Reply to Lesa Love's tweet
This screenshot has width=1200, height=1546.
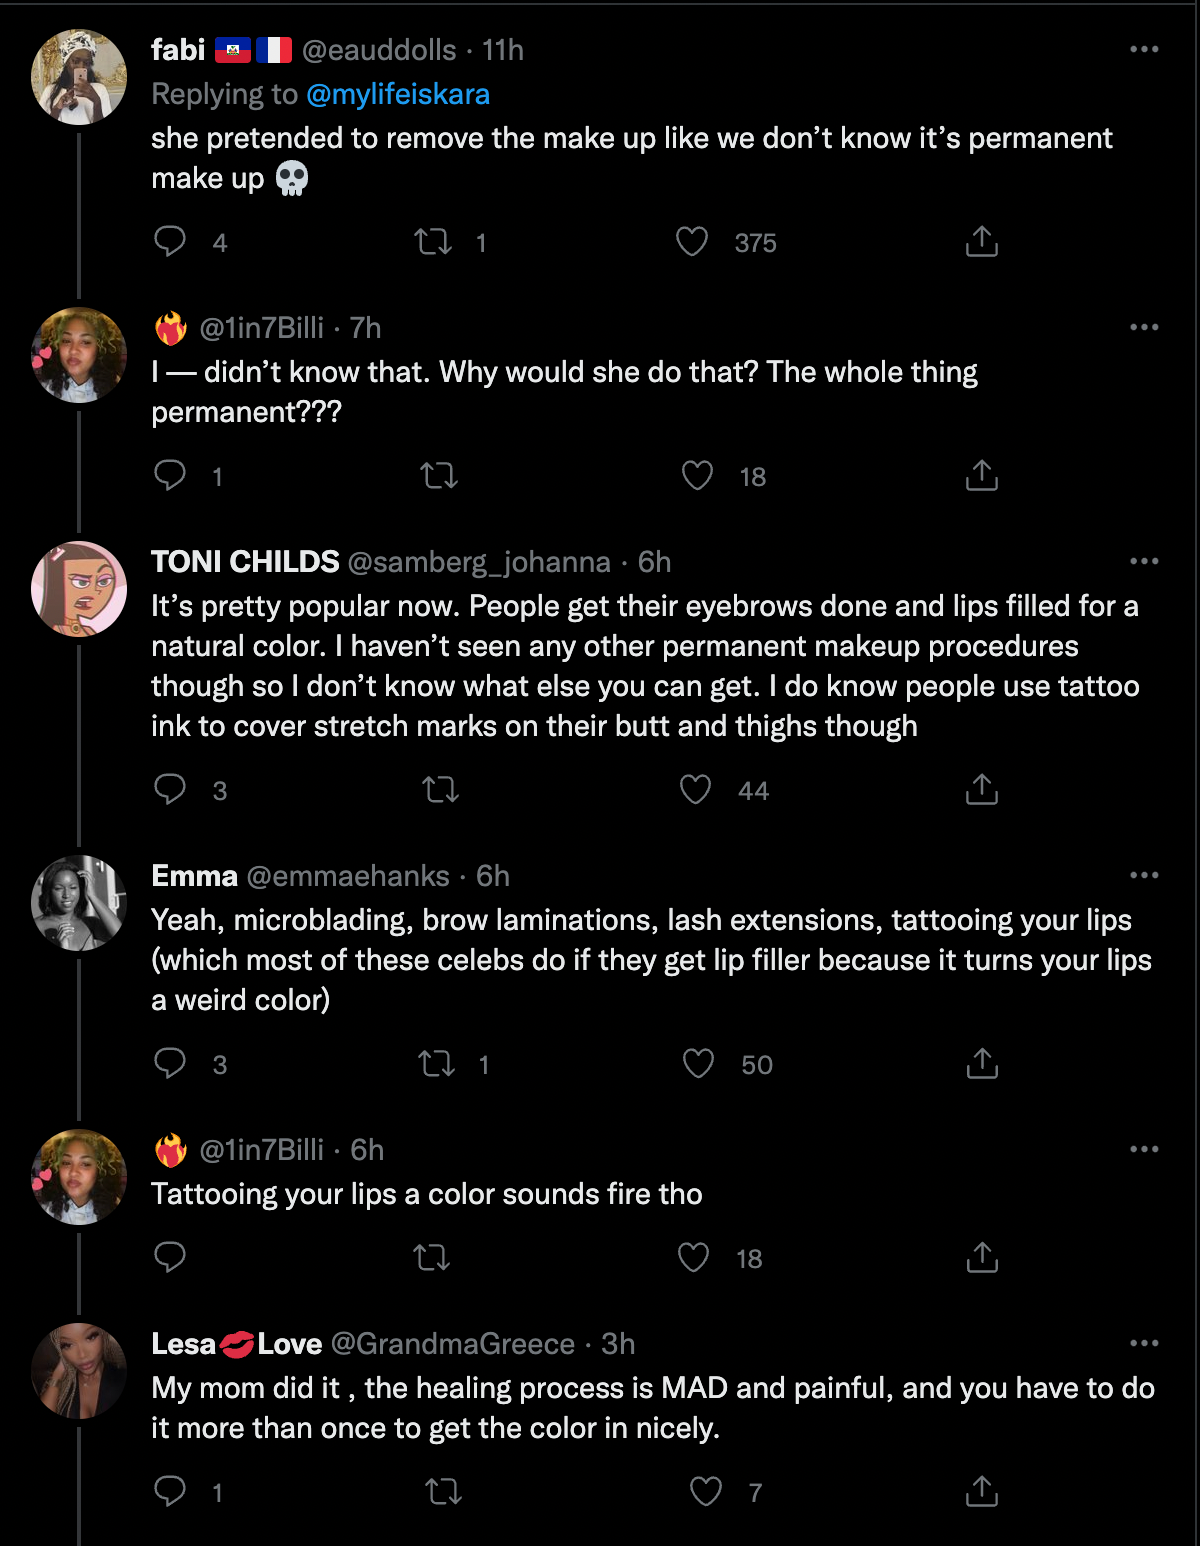coord(170,1492)
